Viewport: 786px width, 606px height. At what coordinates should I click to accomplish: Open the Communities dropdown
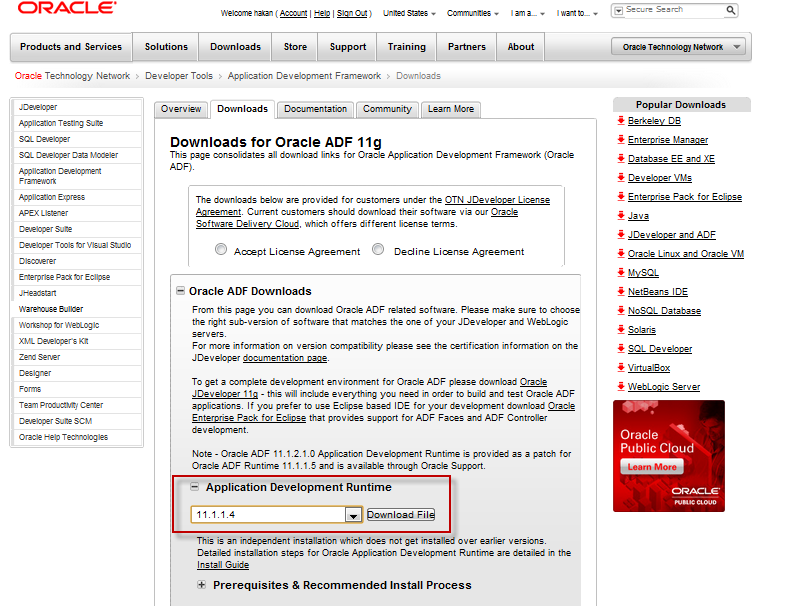point(473,14)
